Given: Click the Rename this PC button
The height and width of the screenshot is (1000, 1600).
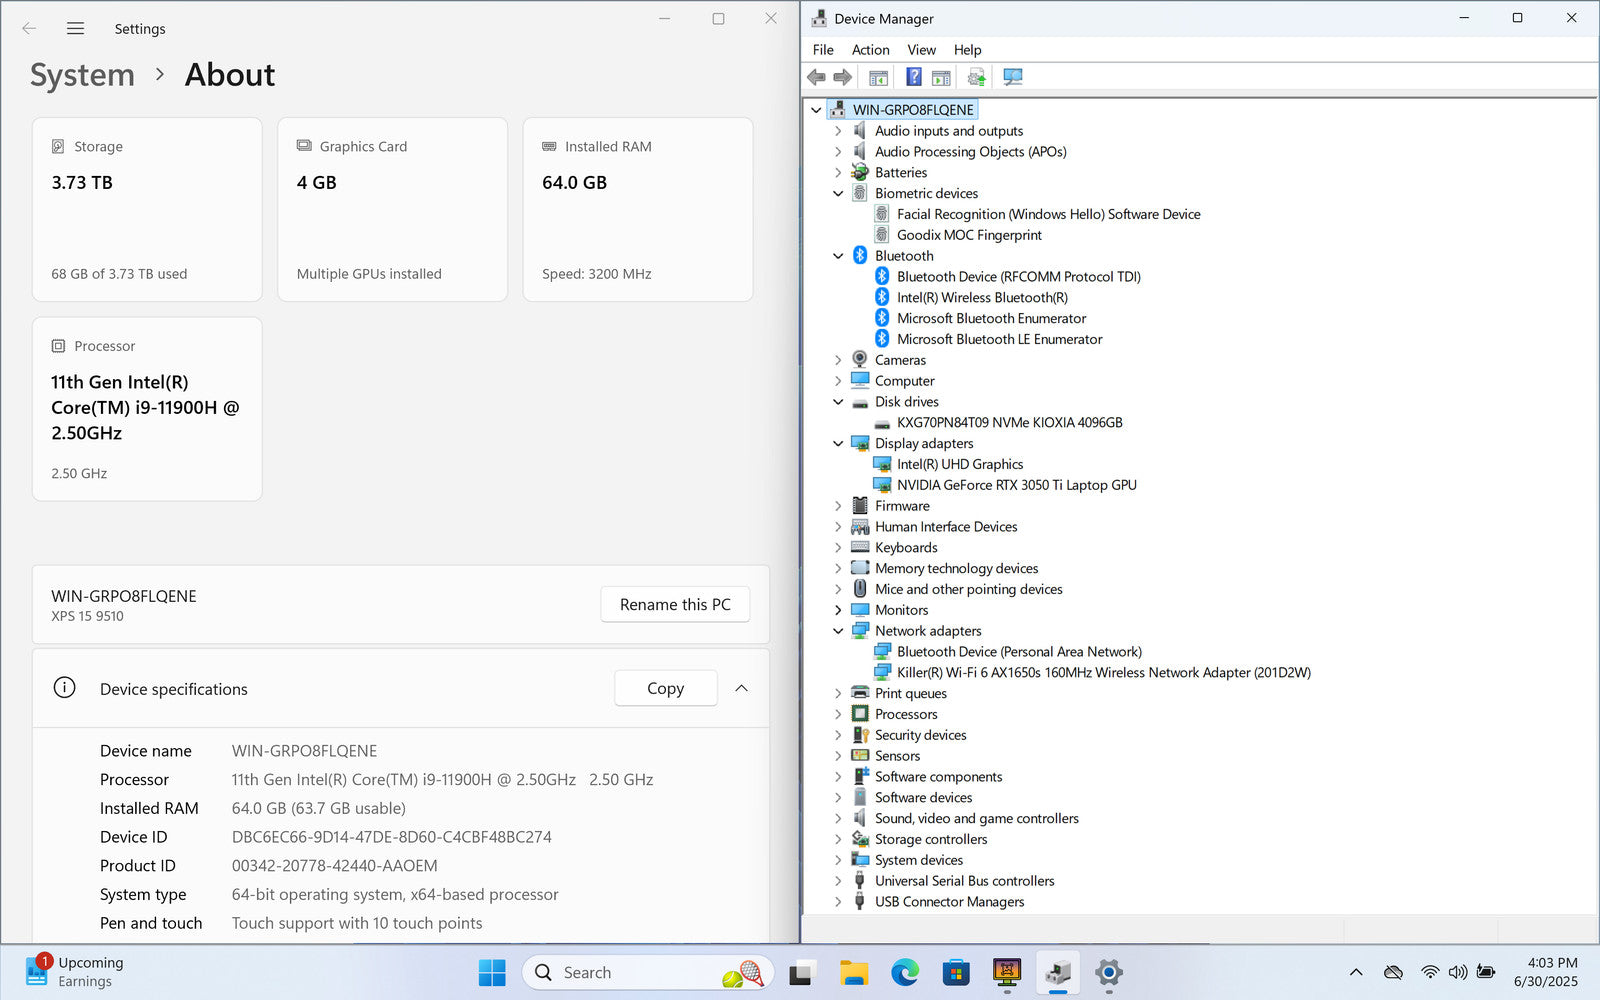Looking at the screenshot, I should coord(675,605).
